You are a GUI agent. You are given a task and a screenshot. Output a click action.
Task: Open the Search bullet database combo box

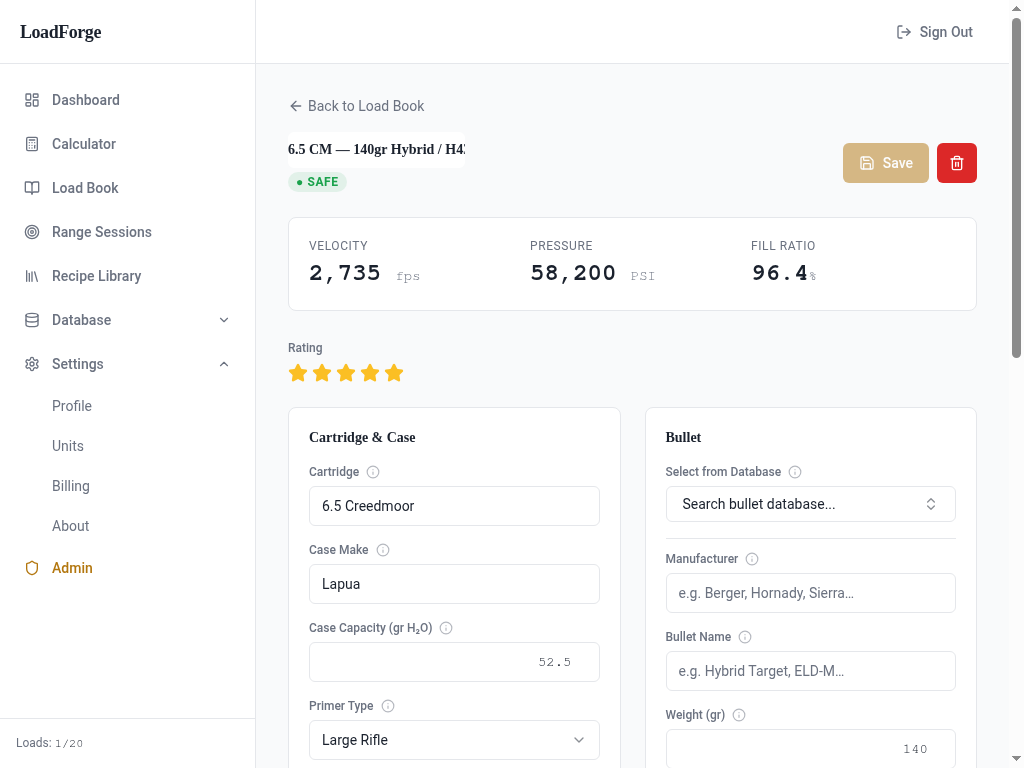tap(810, 504)
